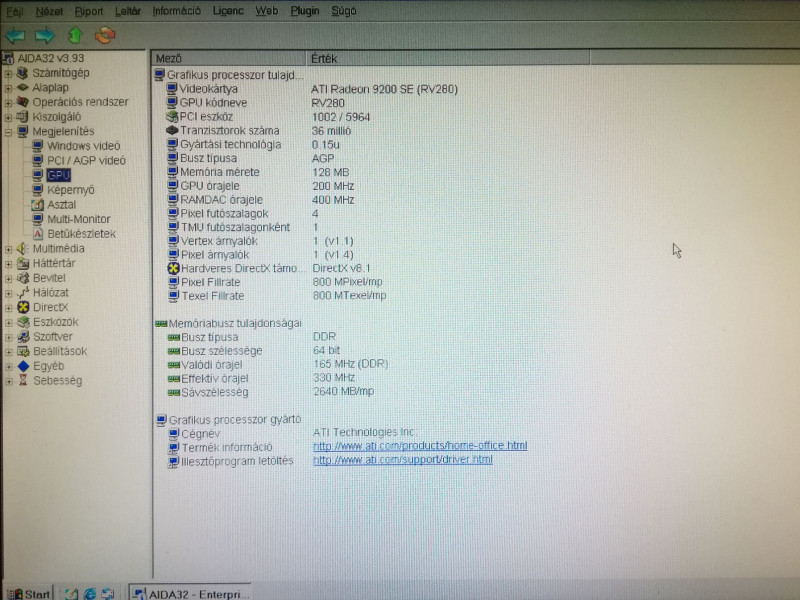The image size is (800, 600).
Task: Collapse the Megjelenítés tree node
Action: coord(8,132)
